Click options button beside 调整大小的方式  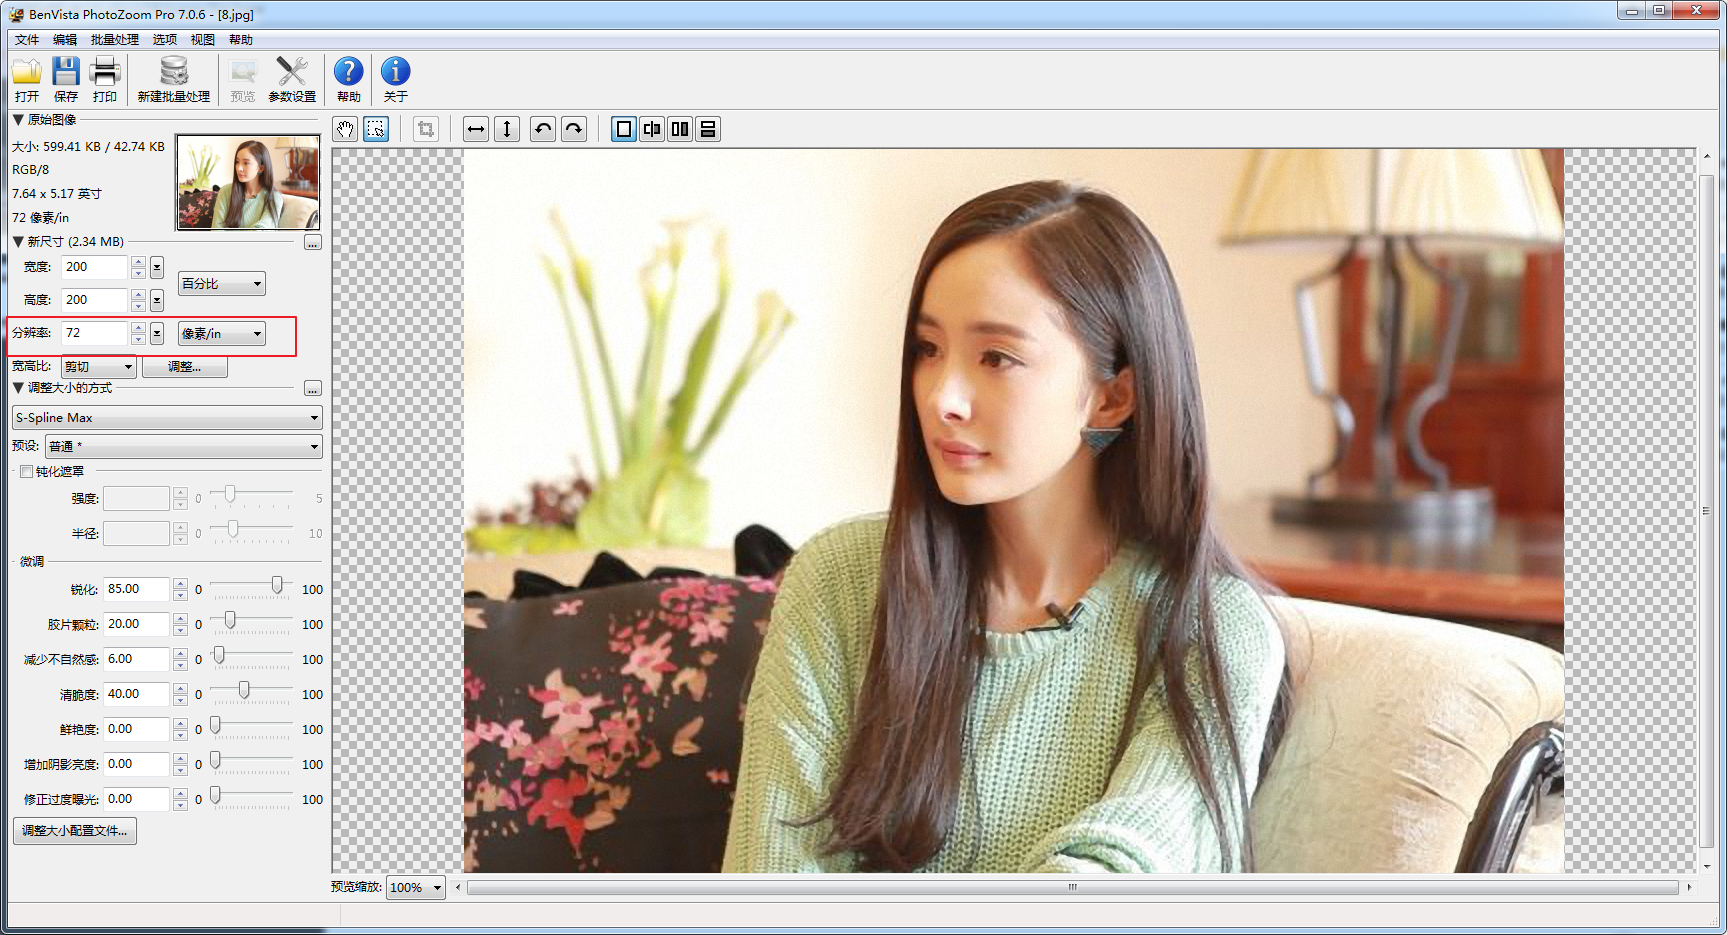(313, 388)
